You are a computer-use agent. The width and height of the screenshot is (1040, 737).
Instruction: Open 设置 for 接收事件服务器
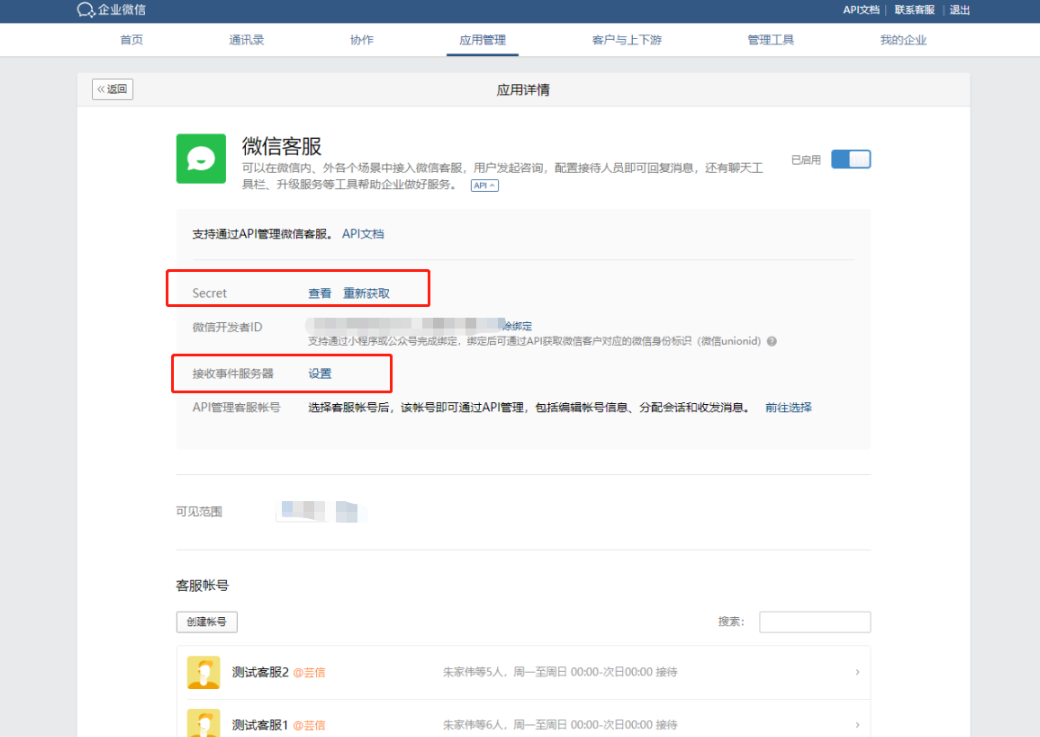319,374
